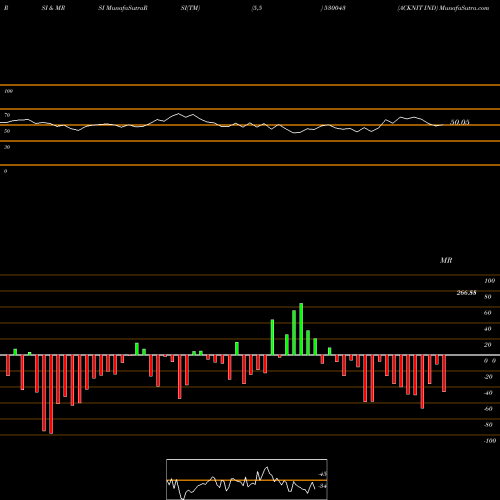Click the MR axis label -100
Viewport: 500px width, 500px height.
(489, 441)
